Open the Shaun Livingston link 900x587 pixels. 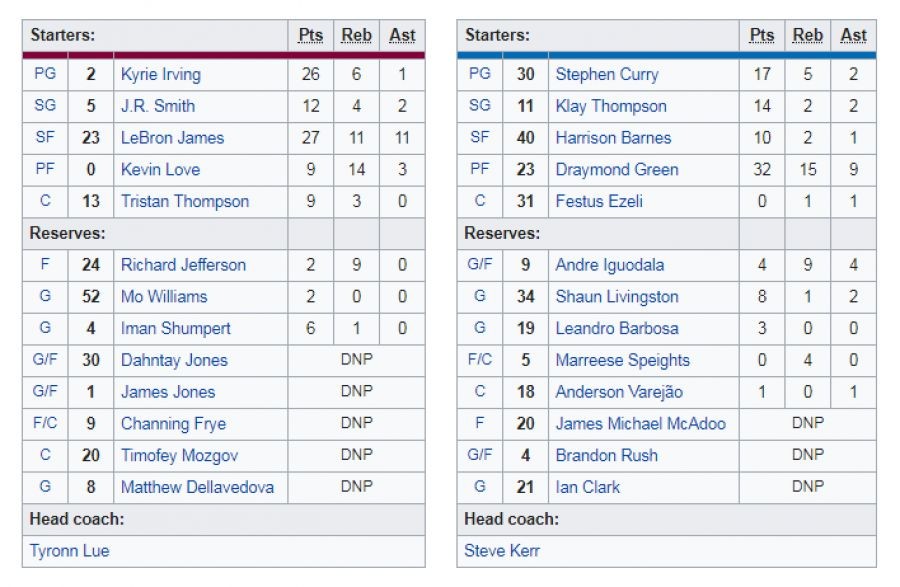click(x=616, y=297)
